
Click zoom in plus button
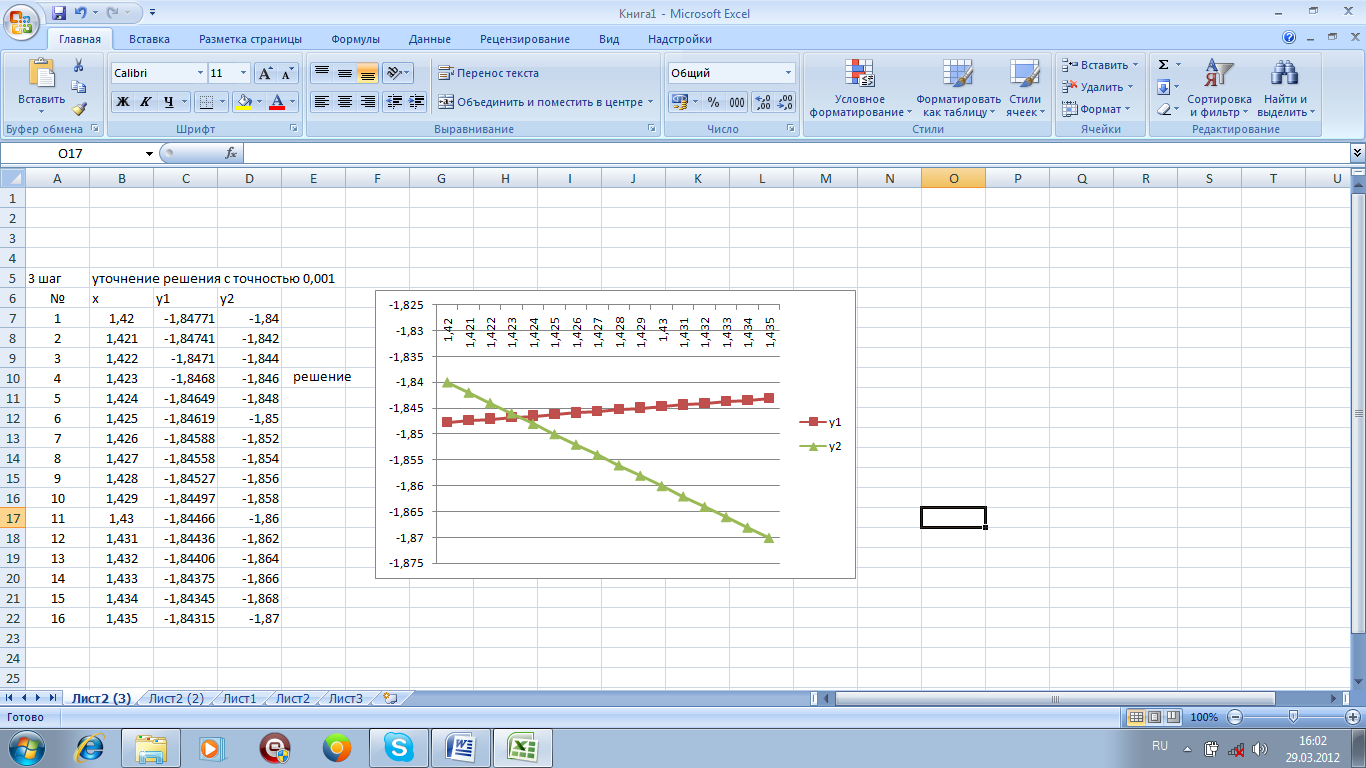[x=1353, y=717]
